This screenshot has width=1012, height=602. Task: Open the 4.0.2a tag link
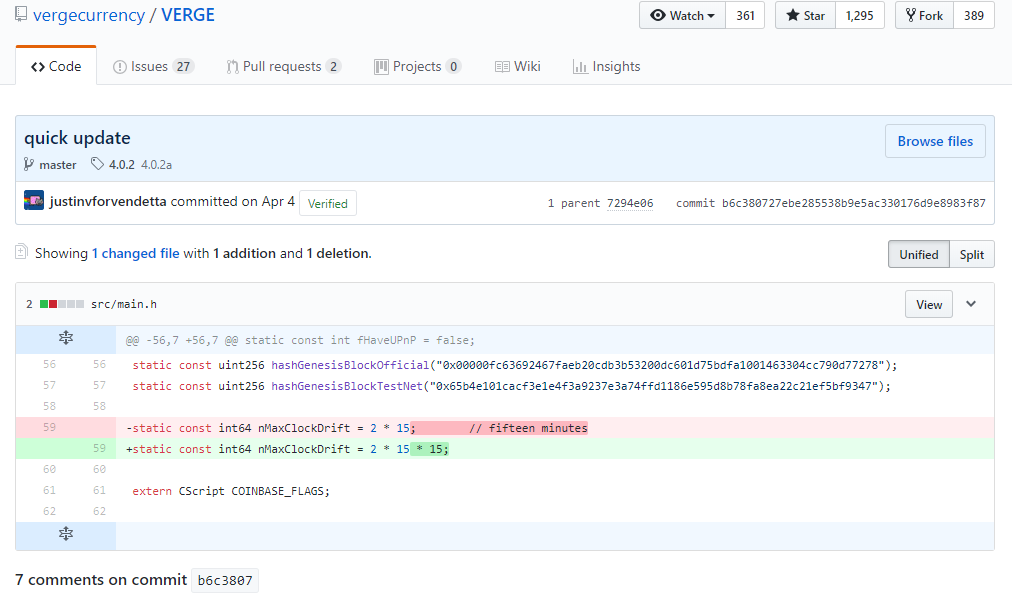click(x=157, y=165)
